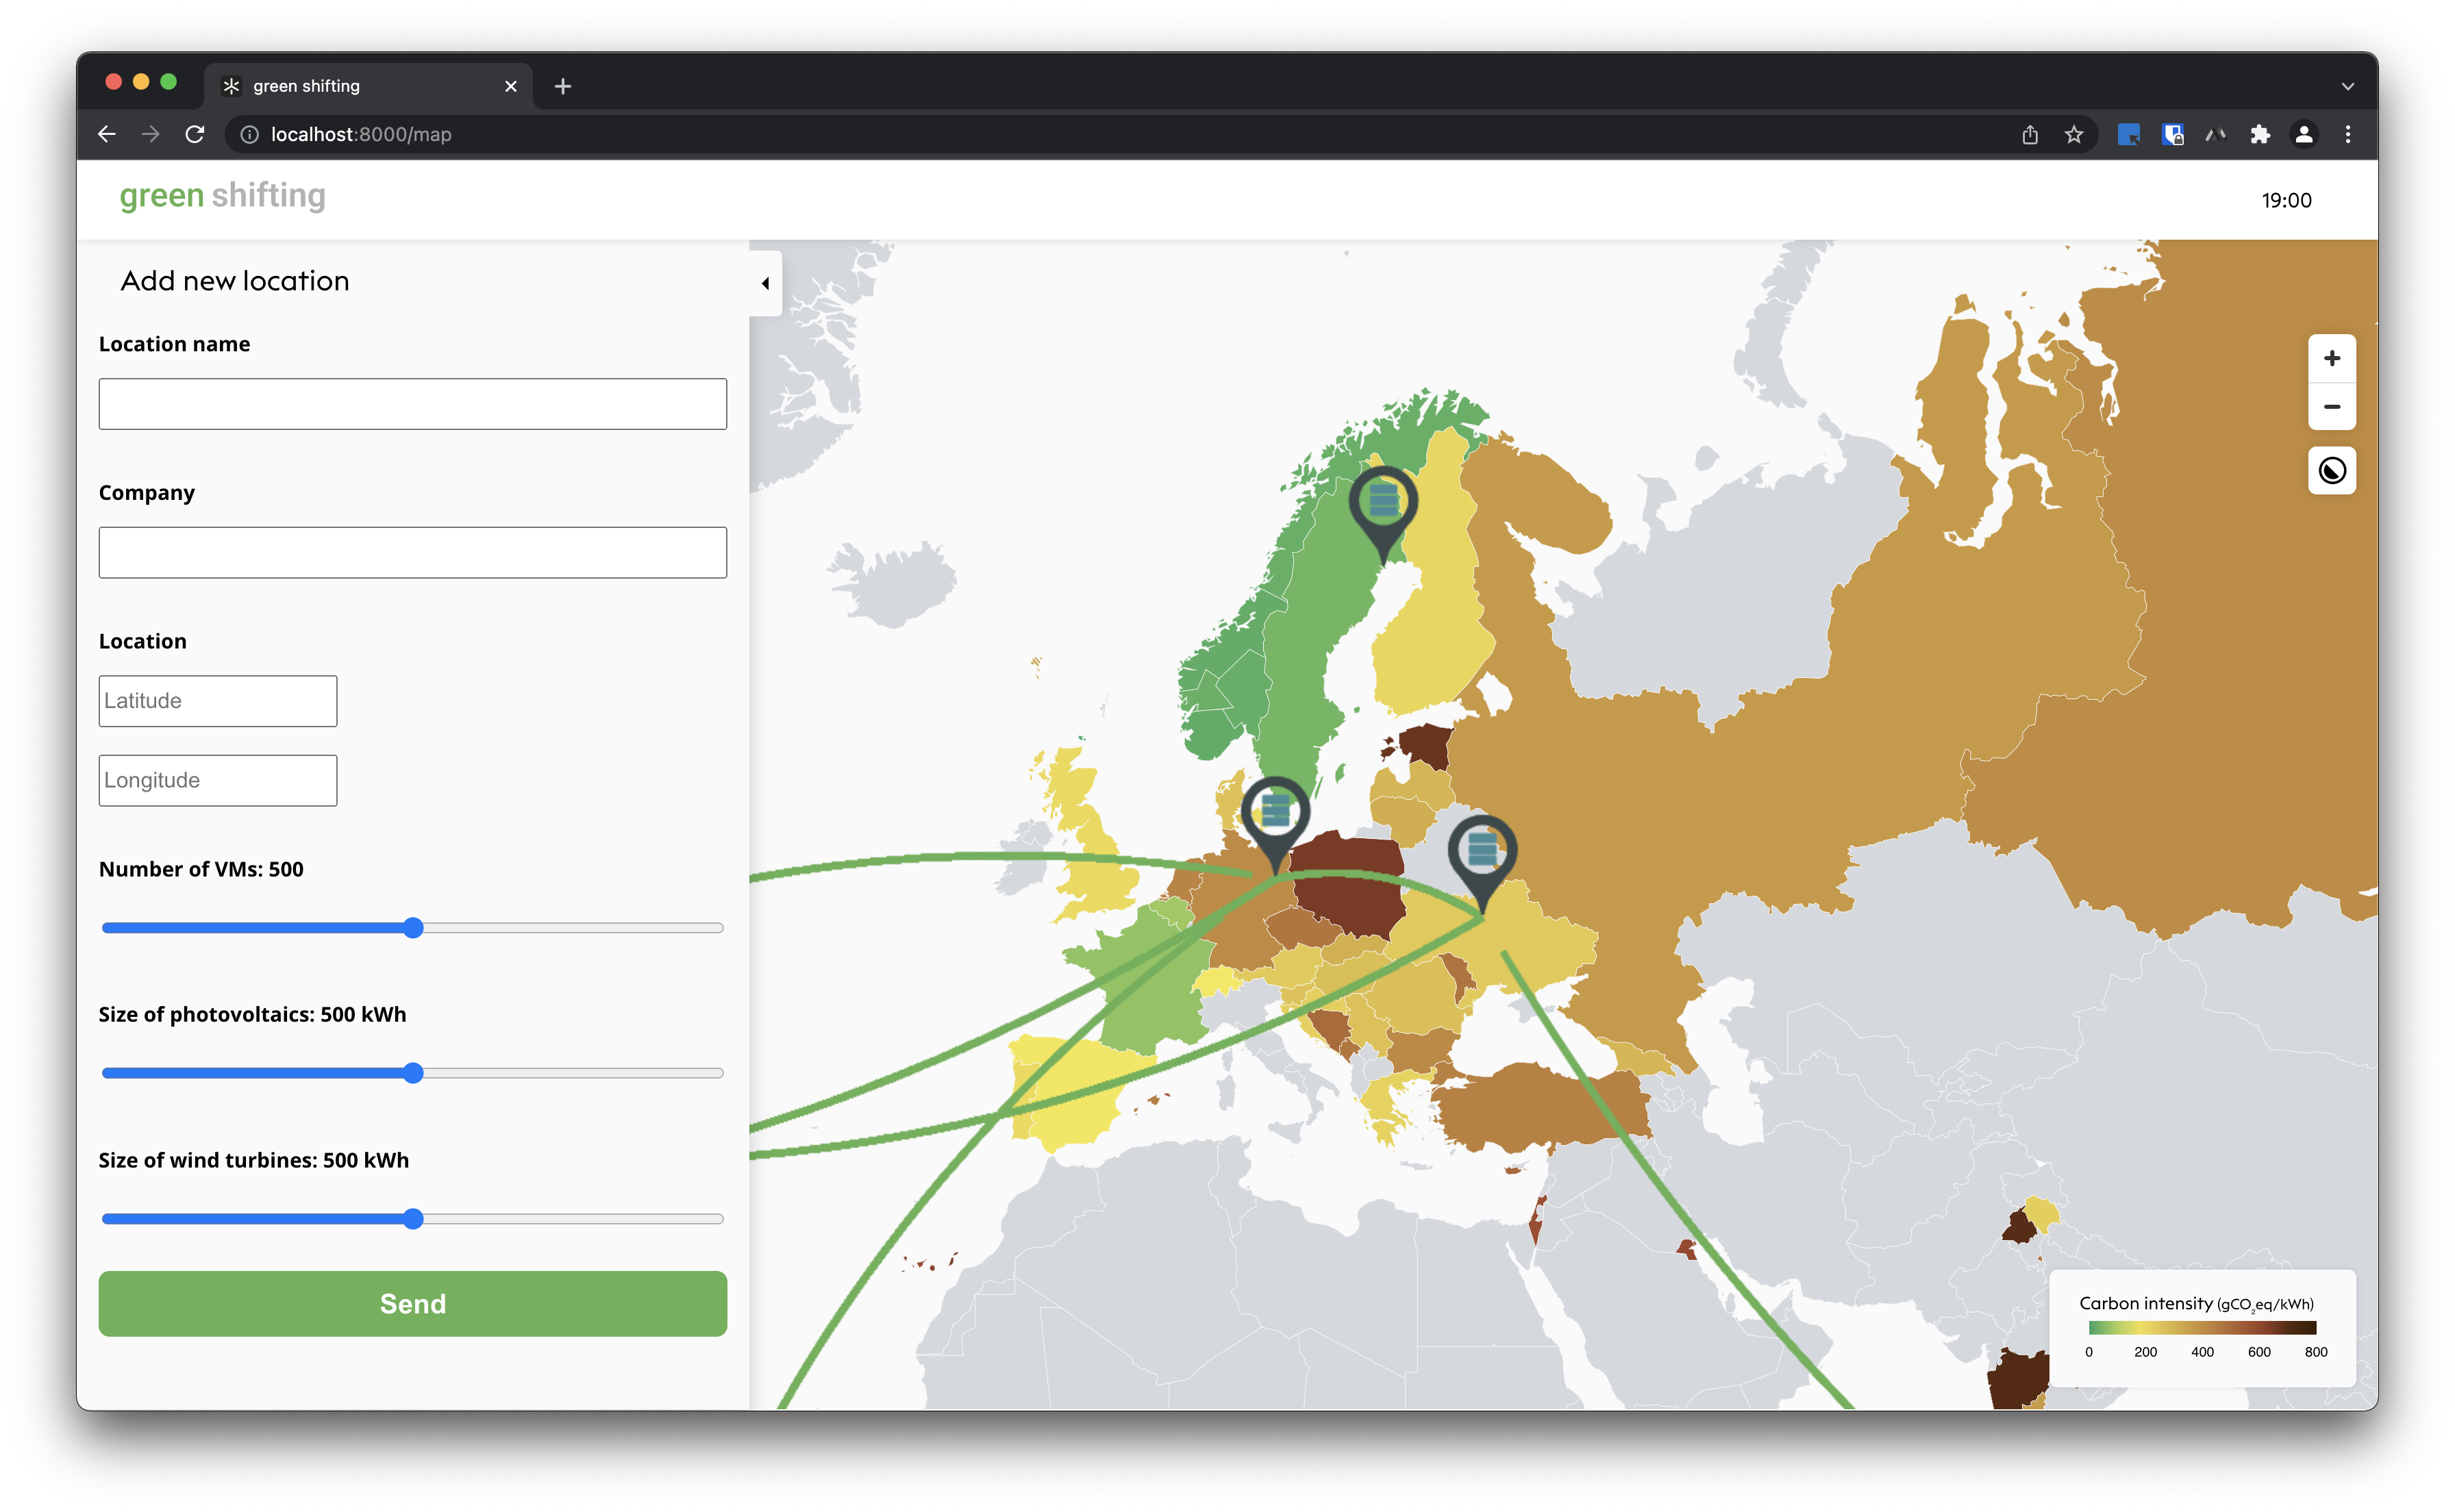
Task: Bookmark this page with the star icon
Action: pyautogui.click(x=2074, y=134)
